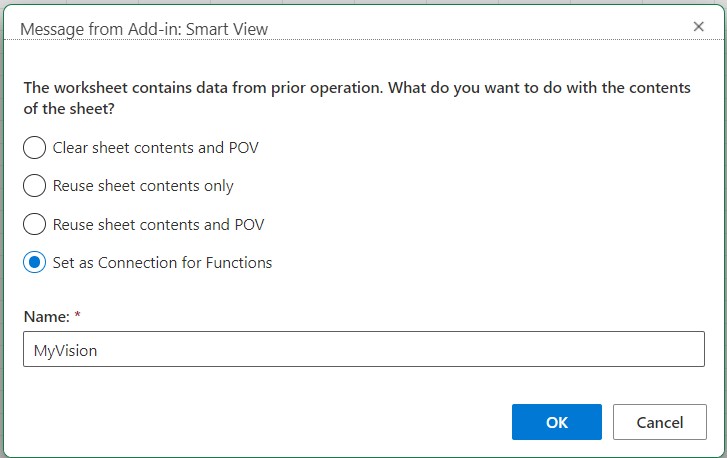Dismiss the dialog with the Cancel button
The width and height of the screenshot is (727, 458).
[660, 422]
